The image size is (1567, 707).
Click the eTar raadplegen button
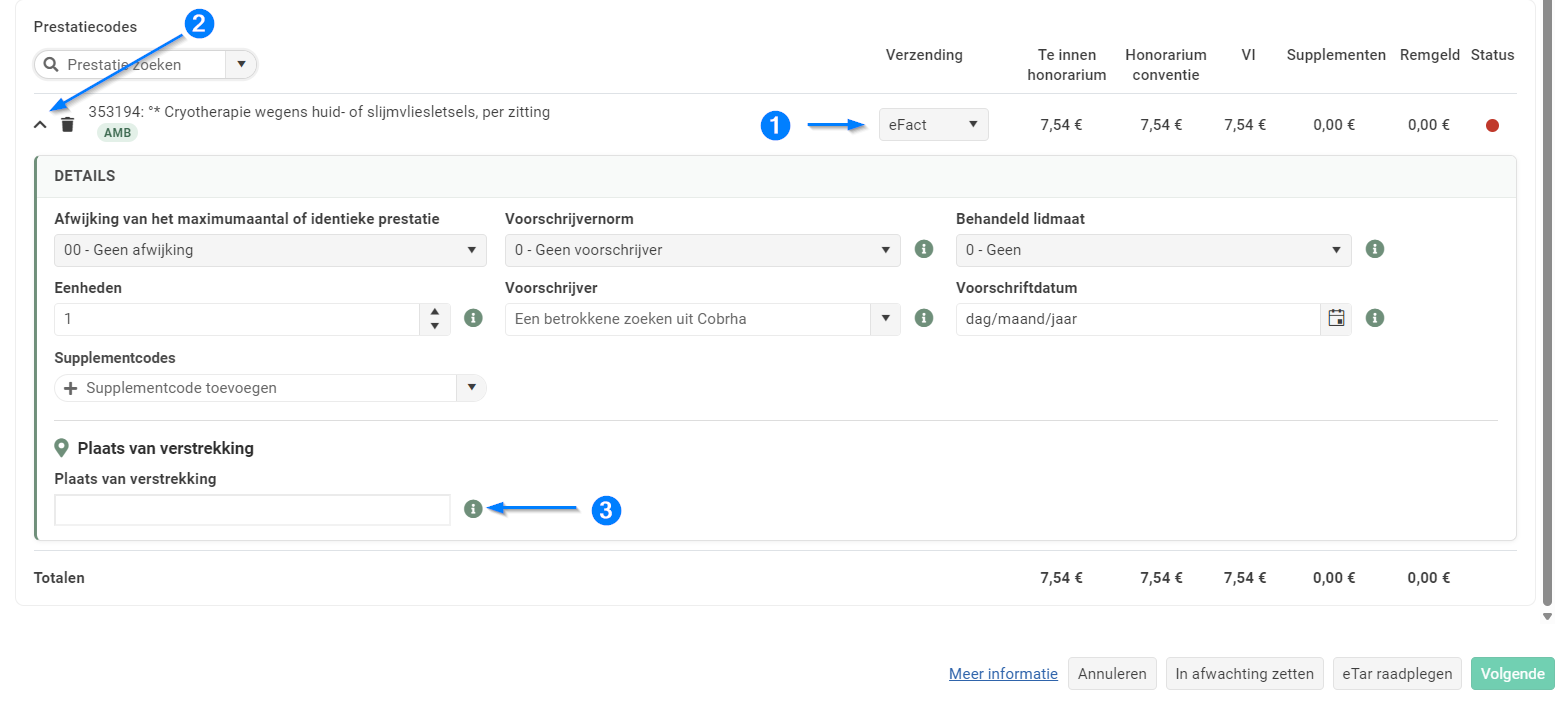(x=1397, y=674)
